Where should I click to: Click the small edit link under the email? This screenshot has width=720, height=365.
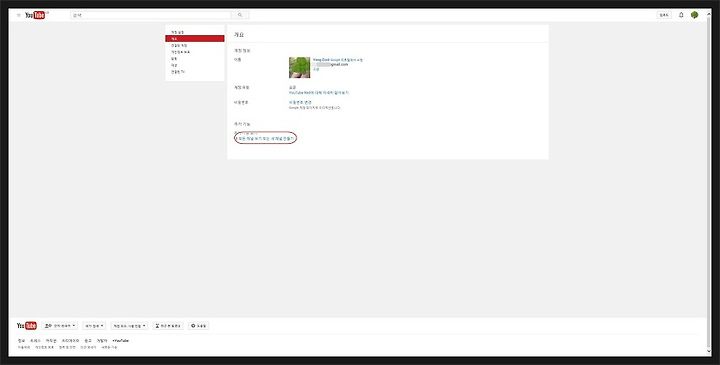tap(316, 69)
